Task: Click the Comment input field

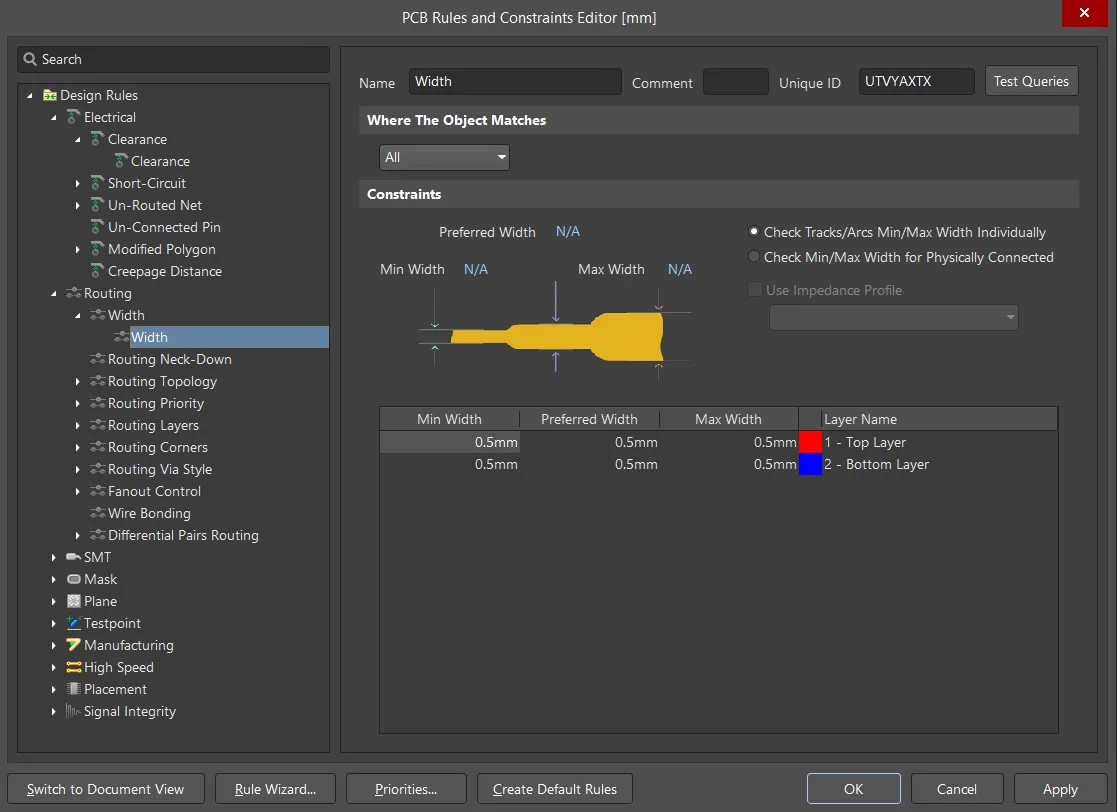Action: point(735,81)
